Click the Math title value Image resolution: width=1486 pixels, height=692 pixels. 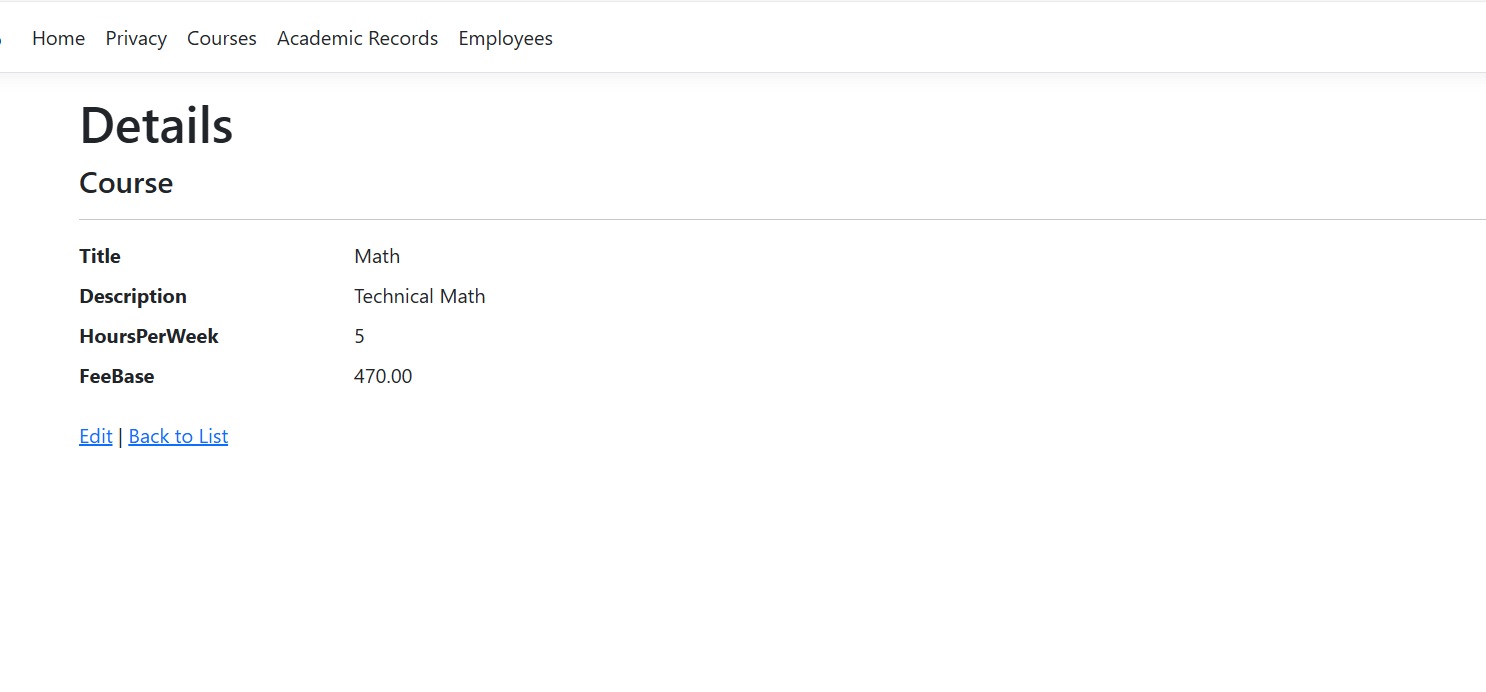click(x=377, y=256)
